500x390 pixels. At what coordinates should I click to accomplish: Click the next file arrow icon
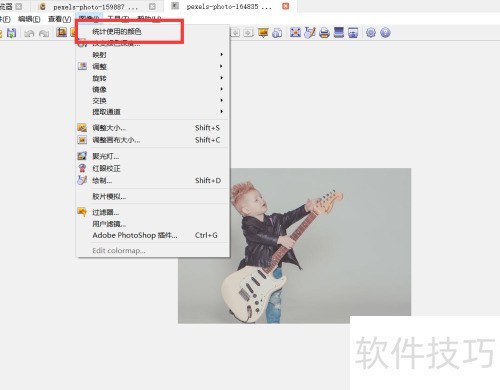pos(248,33)
